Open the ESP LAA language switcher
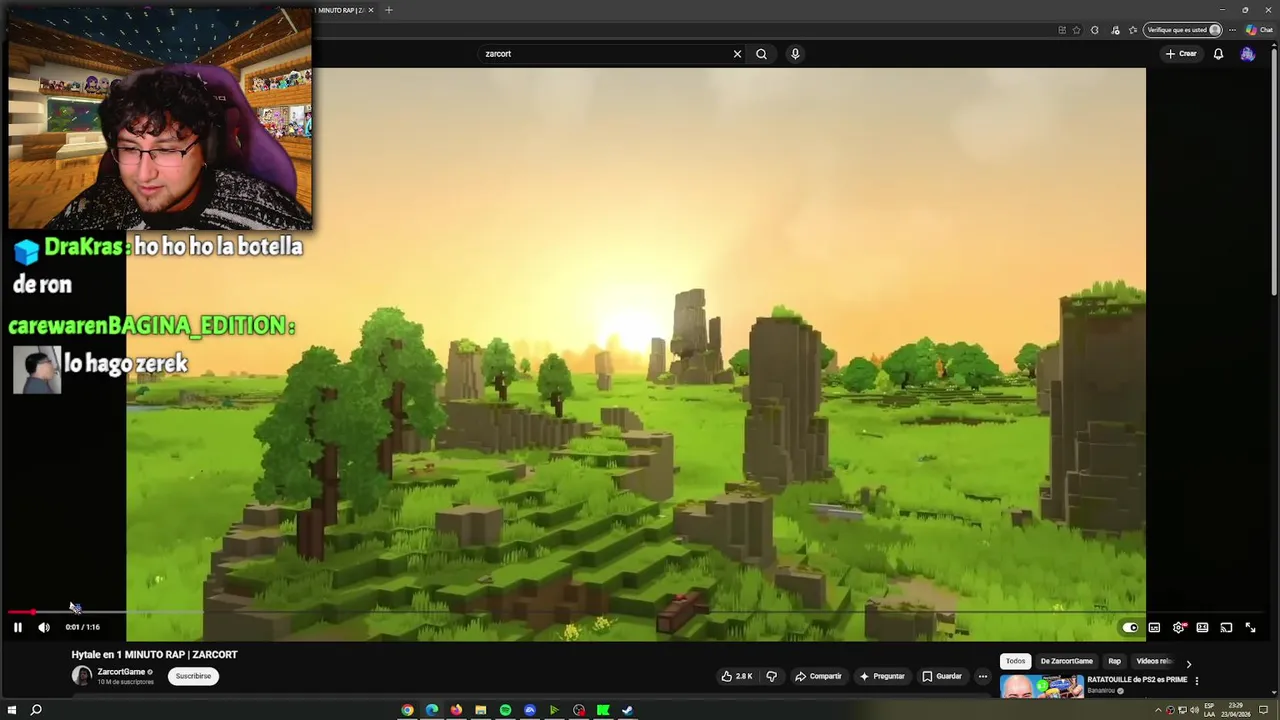This screenshot has height=720, width=1280. pyautogui.click(x=1209, y=710)
